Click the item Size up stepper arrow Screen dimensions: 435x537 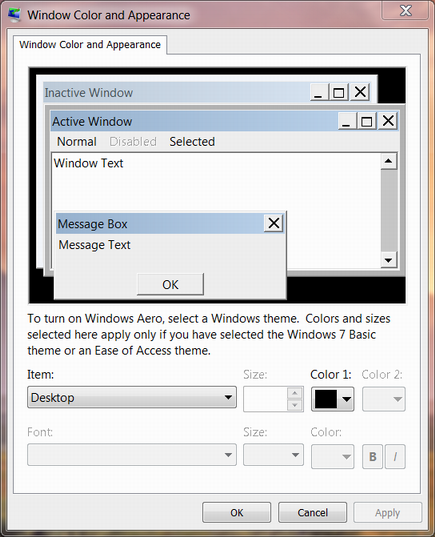pos(295,393)
